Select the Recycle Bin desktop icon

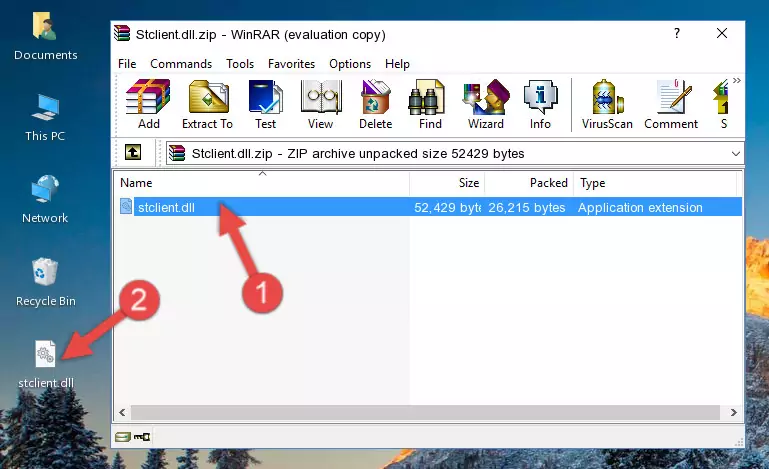point(45,282)
